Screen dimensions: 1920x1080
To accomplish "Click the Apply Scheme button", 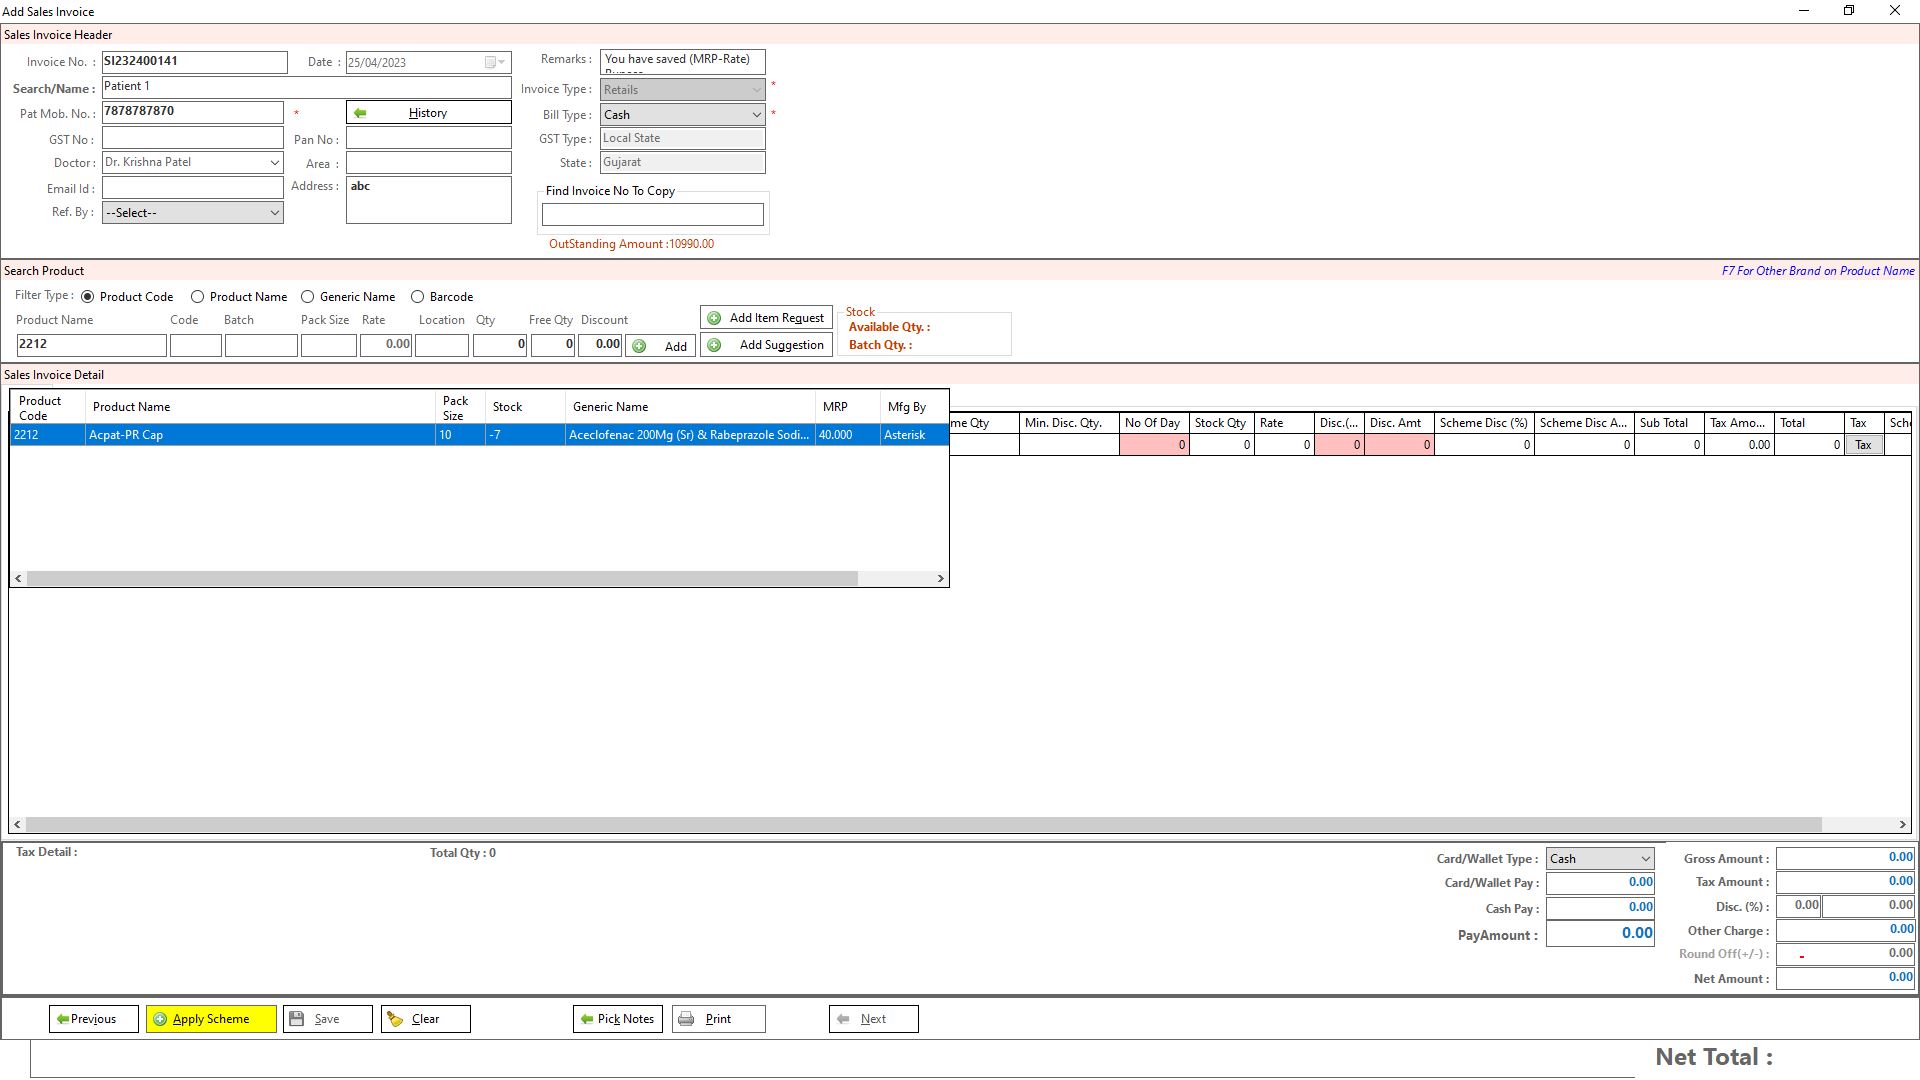I will click(x=211, y=1019).
